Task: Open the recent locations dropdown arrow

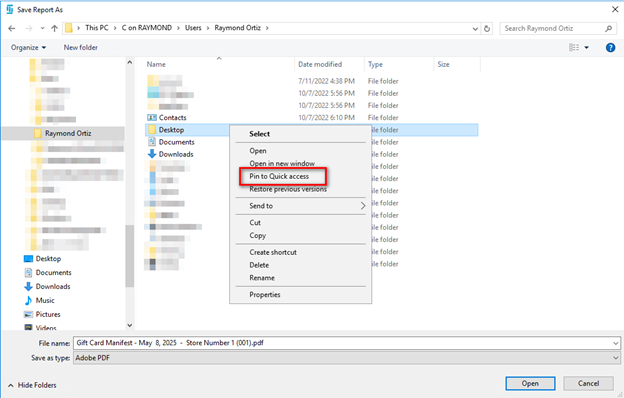Action: pos(43,28)
